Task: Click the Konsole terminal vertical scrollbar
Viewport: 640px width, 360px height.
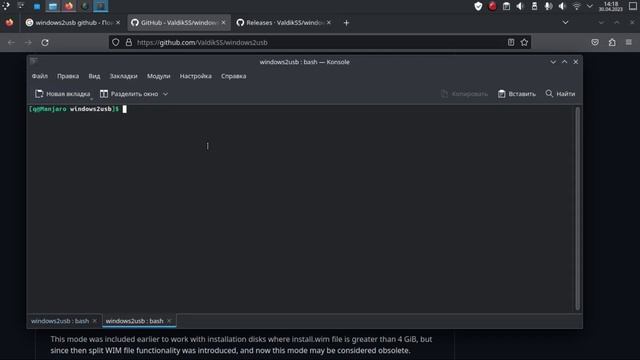Action: [x=578, y=209]
